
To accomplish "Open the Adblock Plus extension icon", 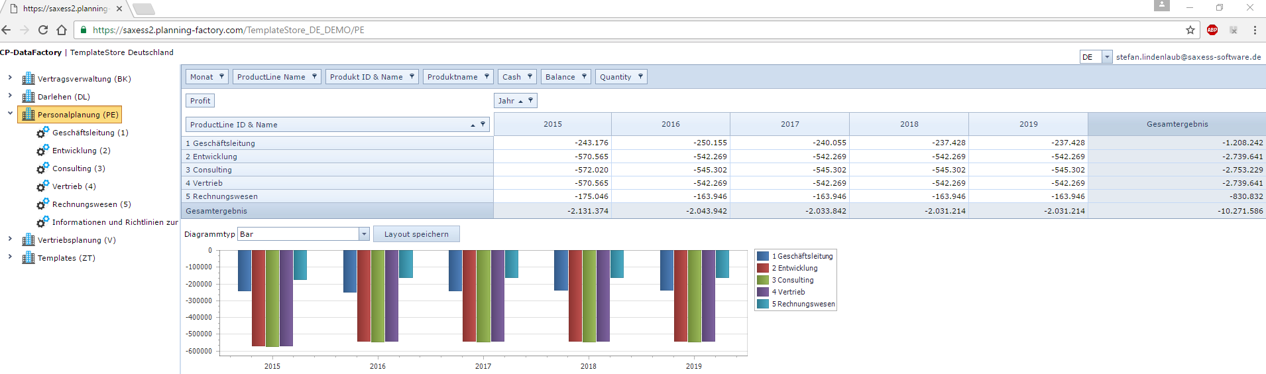I will 1212,30.
